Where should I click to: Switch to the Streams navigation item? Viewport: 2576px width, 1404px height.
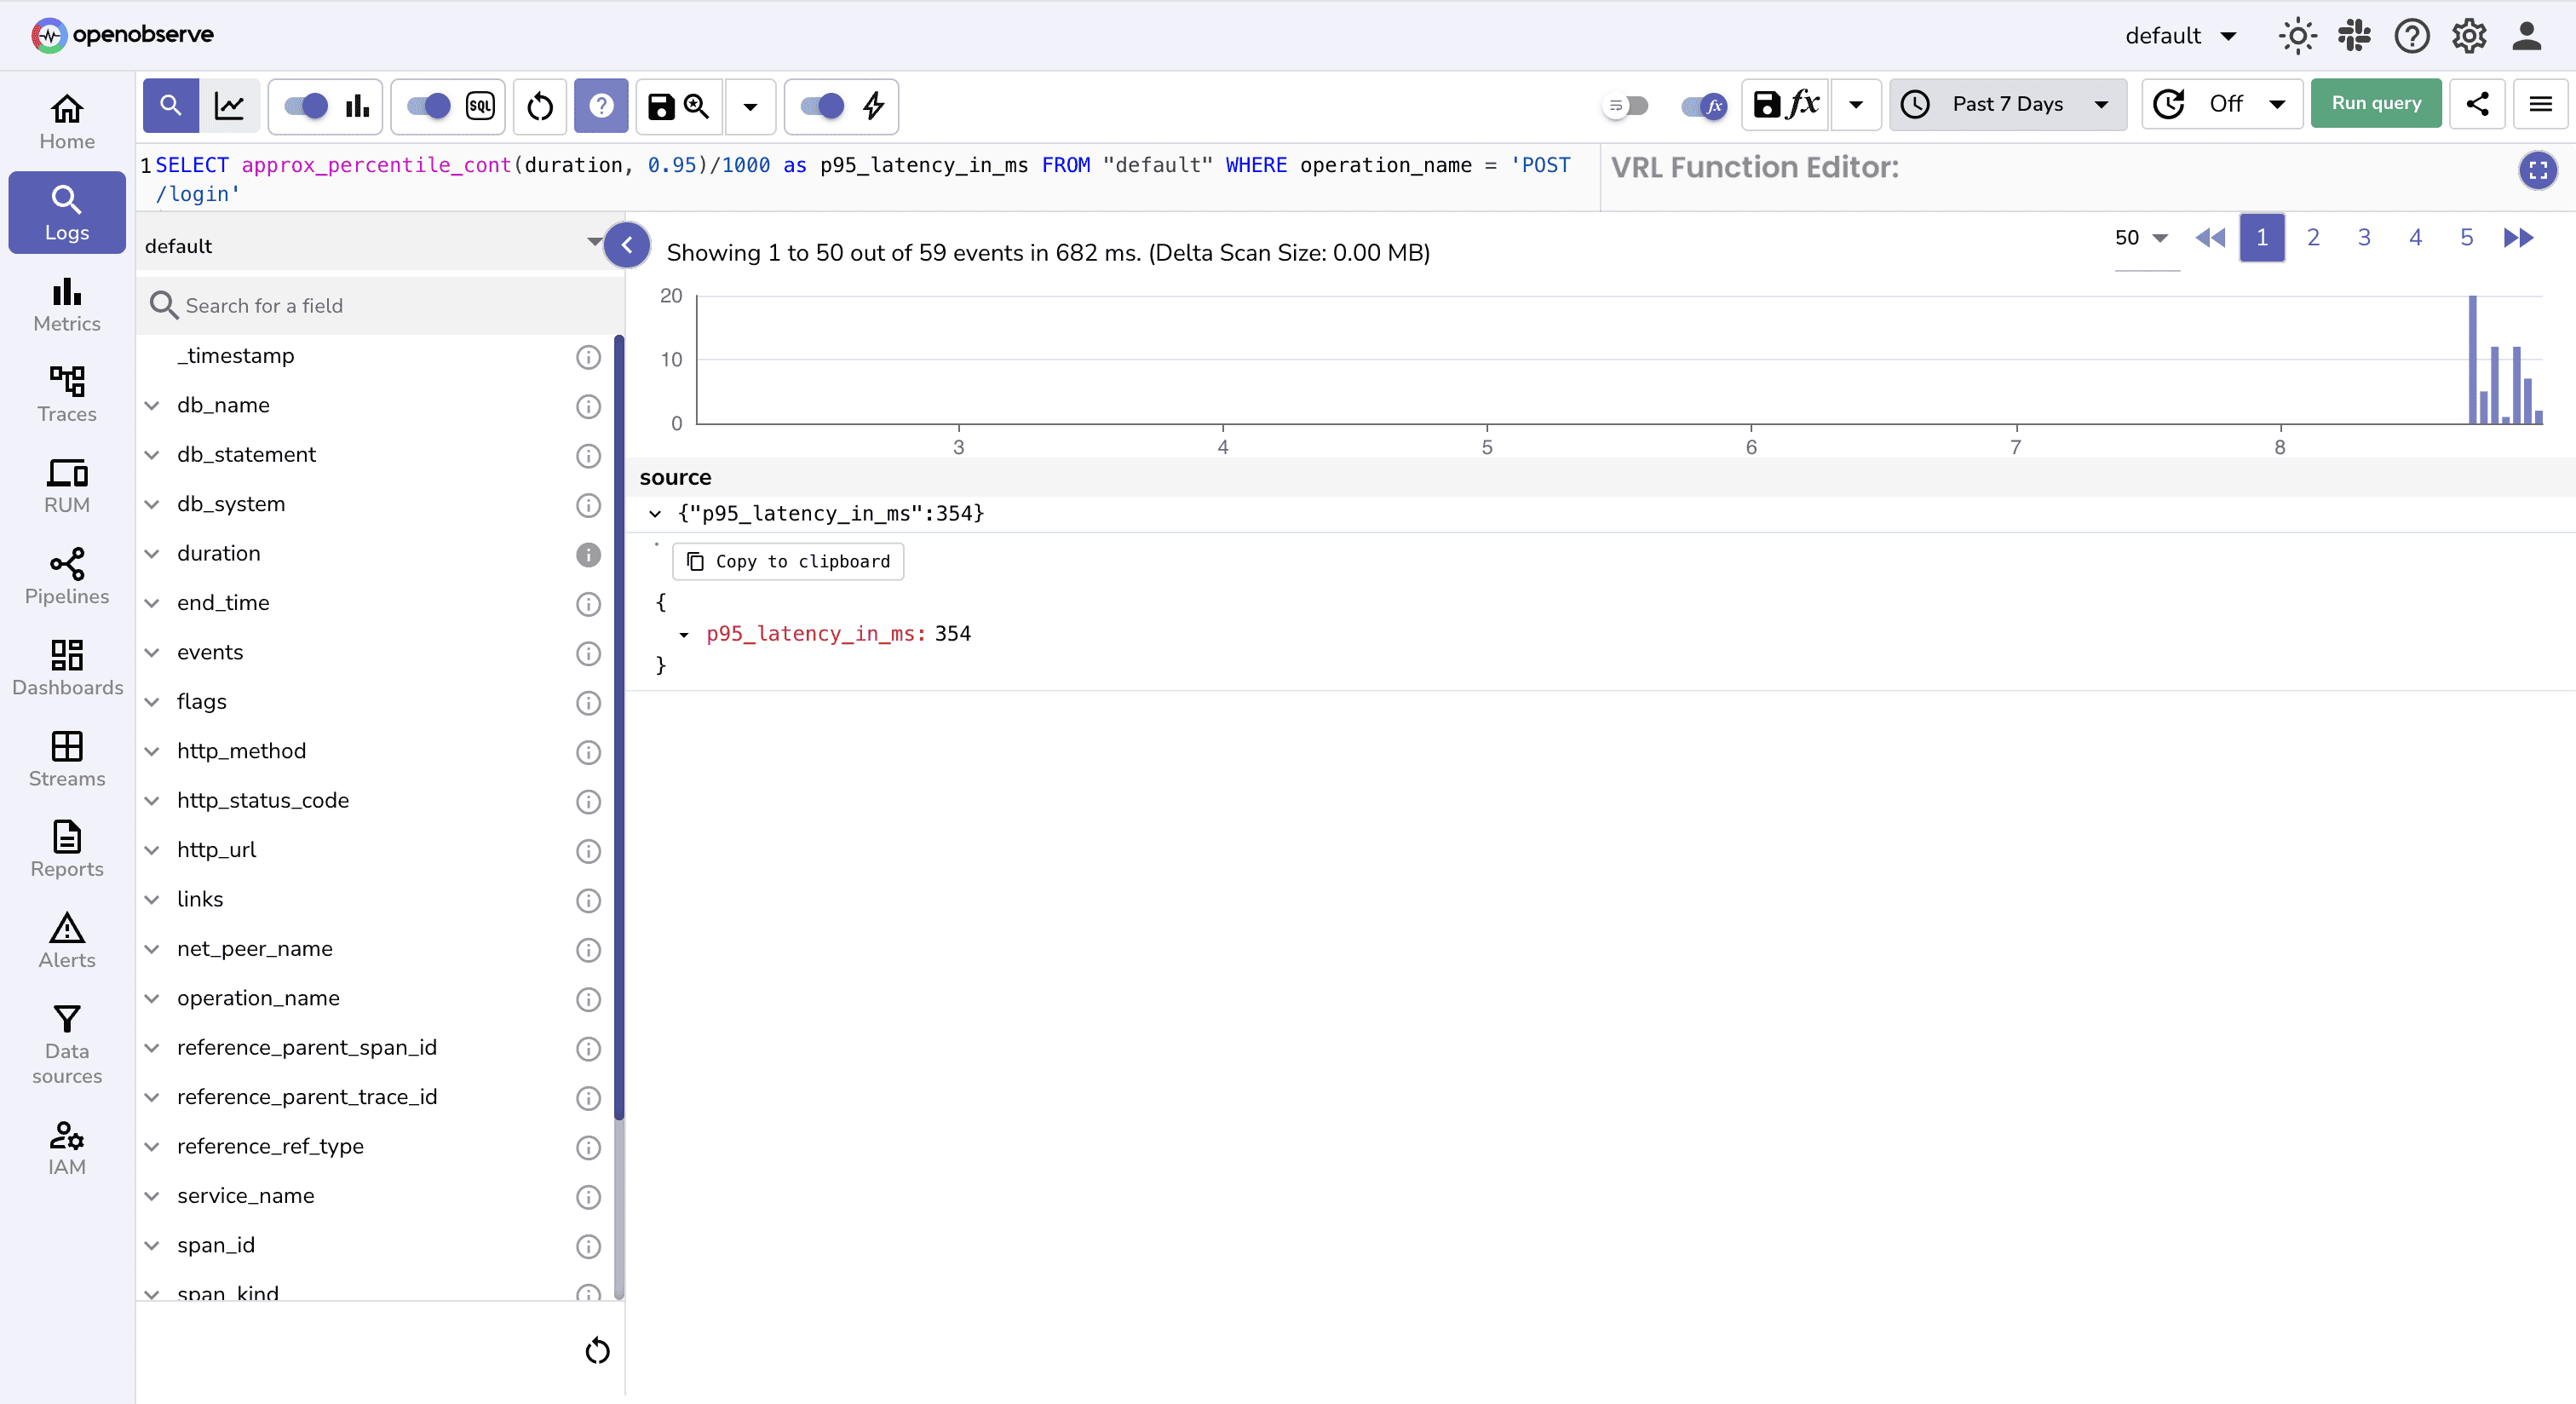(x=66, y=758)
